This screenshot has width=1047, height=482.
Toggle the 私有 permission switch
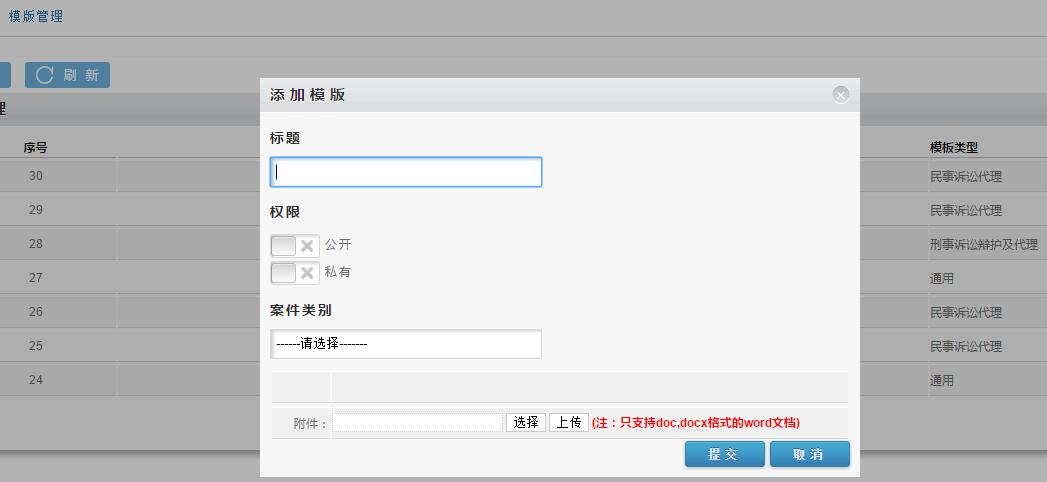click(x=295, y=273)
